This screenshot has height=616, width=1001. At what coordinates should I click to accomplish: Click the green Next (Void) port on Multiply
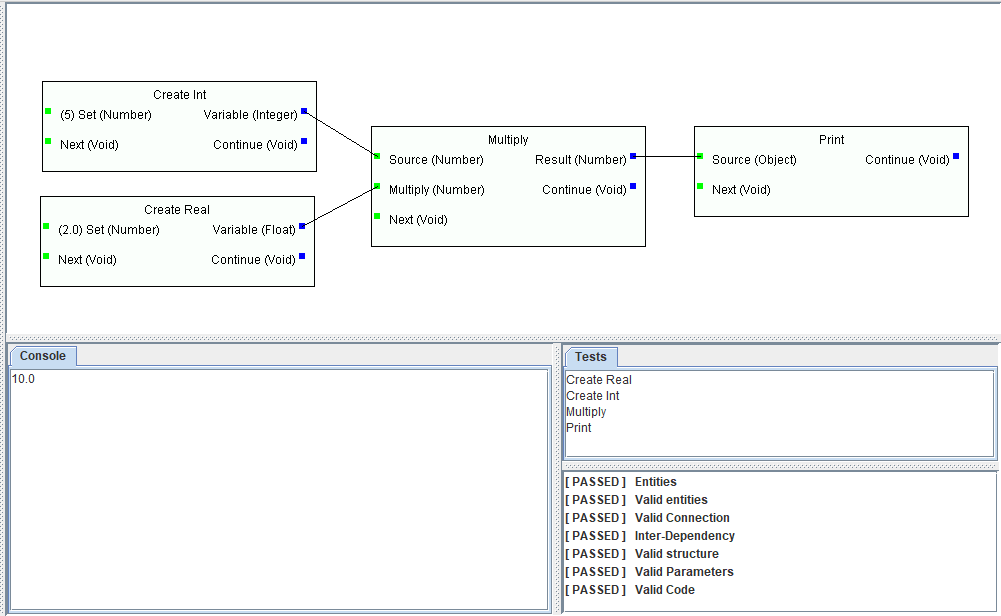[377, 216]
